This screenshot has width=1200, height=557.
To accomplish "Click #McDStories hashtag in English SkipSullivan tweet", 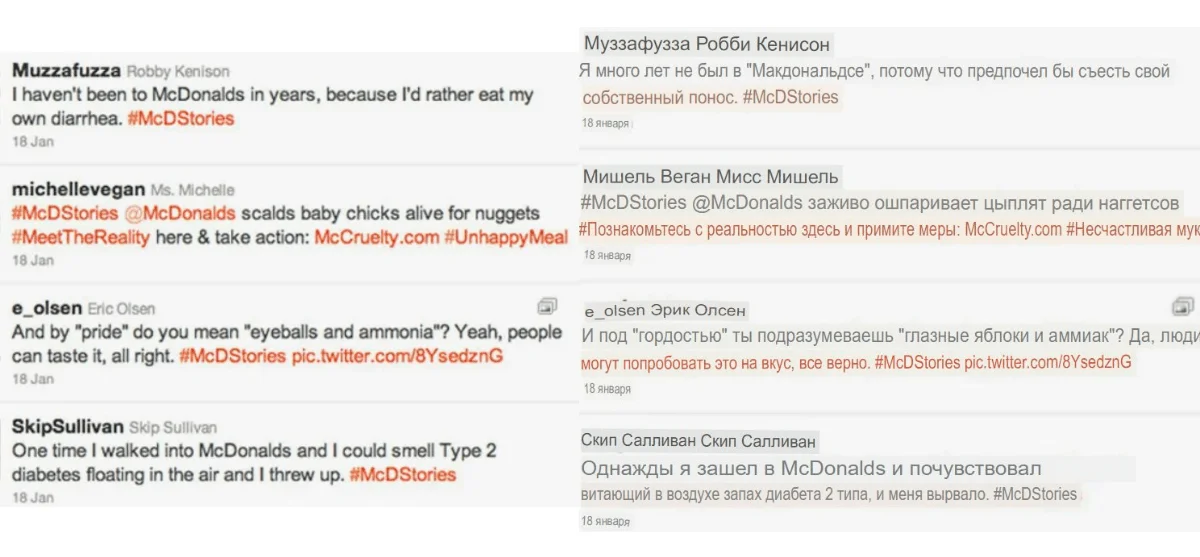I will 402,474.
